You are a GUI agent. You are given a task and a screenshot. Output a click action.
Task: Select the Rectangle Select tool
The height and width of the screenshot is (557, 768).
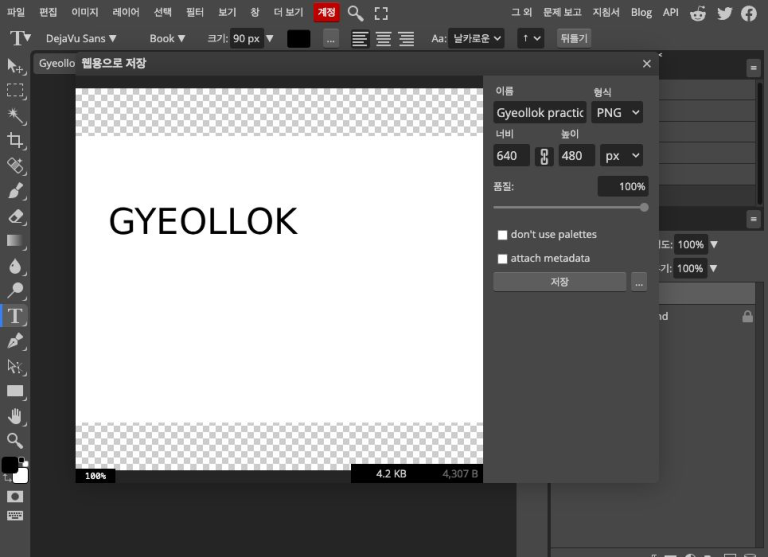pos(15,91)
